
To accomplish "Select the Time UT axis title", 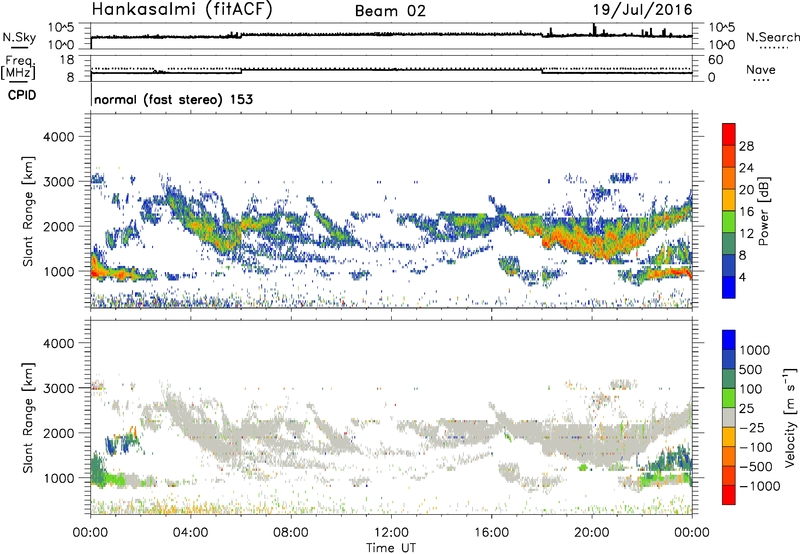I will click(x=391, y=548).
